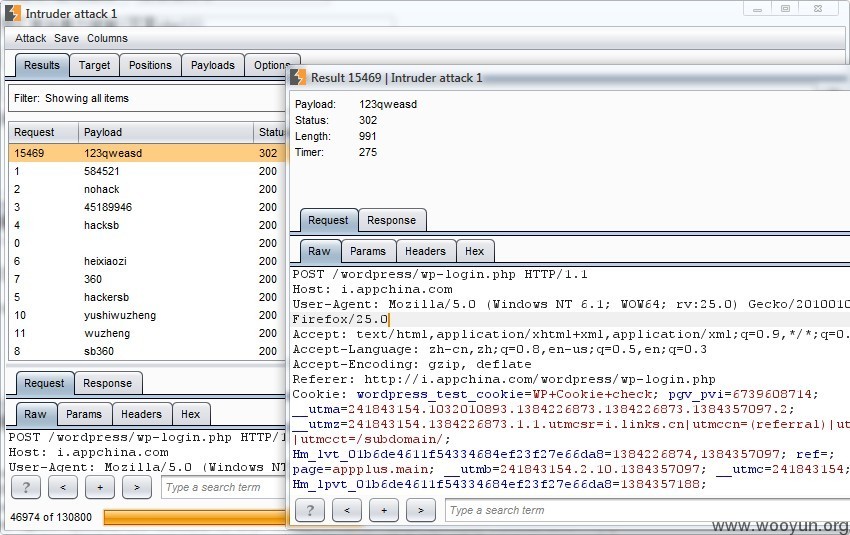The height and width of the screenshot is (535, 850).
Task: Click next match button in Result 15469 window
Action: click(x=421, y=510)
